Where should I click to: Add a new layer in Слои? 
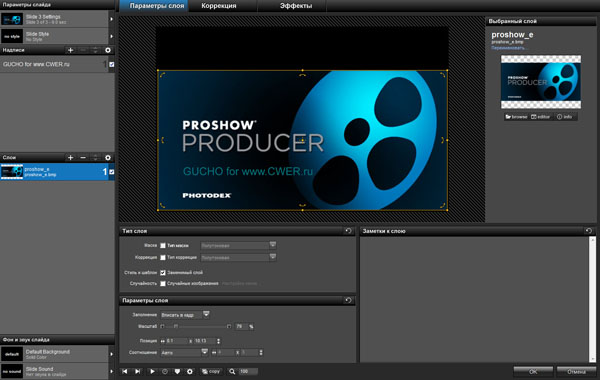pyautogui.click(x=70, y=158)
